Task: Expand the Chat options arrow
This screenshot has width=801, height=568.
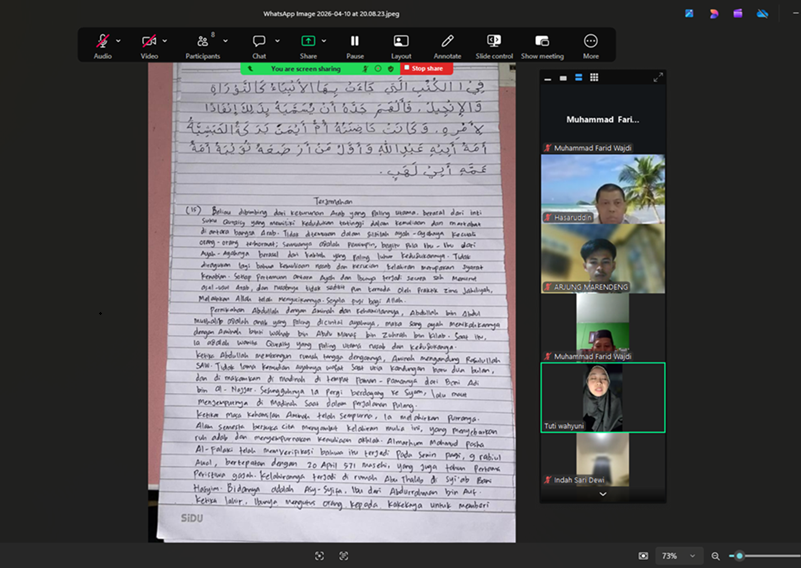Action: [x=277, y=41]
